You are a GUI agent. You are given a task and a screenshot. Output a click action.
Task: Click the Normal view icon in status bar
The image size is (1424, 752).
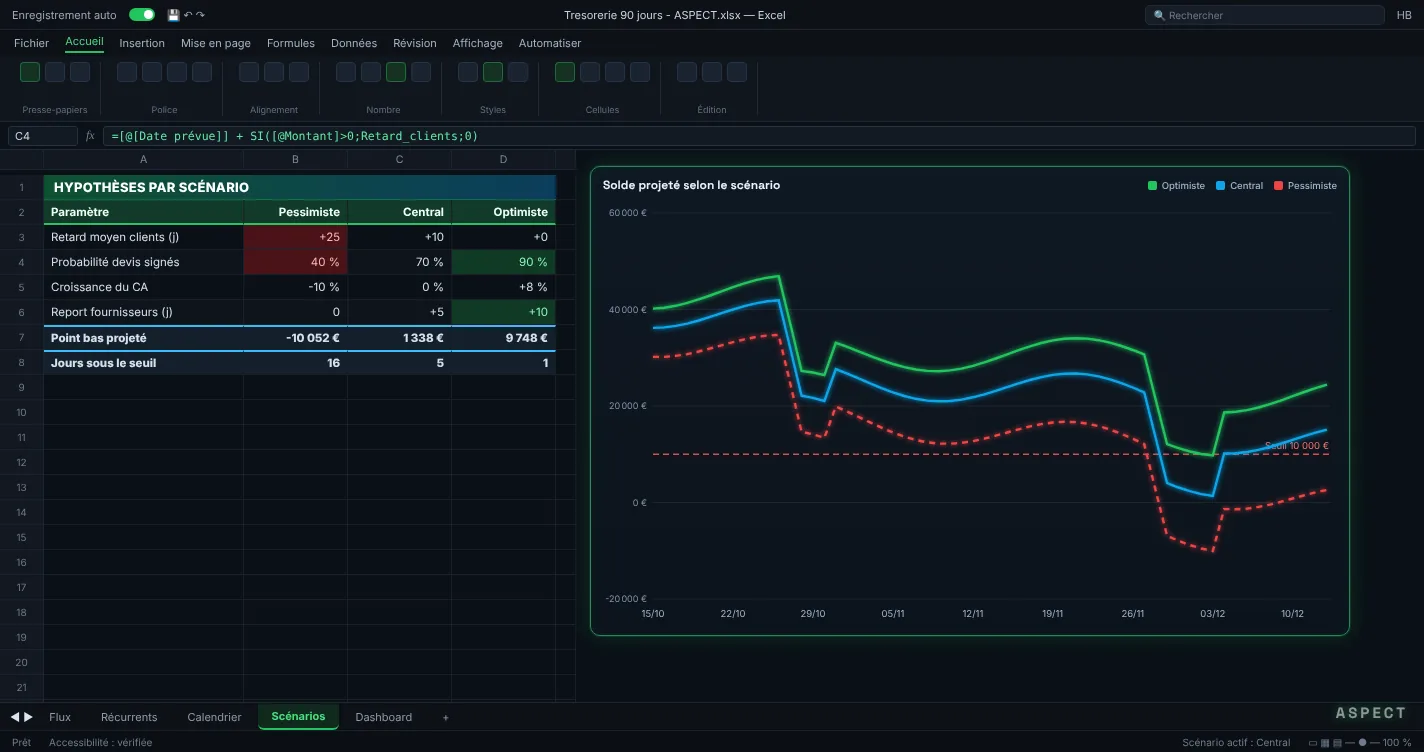tap(1313, 743)
